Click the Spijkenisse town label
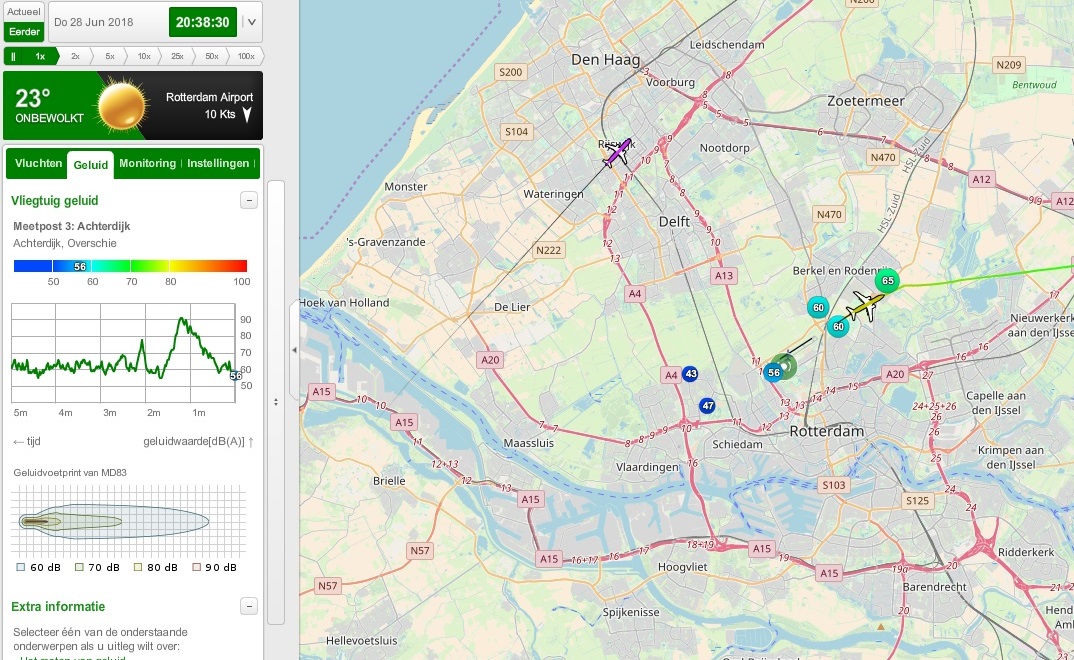This screenshot has width=1074, height=660. coord(631,612)
